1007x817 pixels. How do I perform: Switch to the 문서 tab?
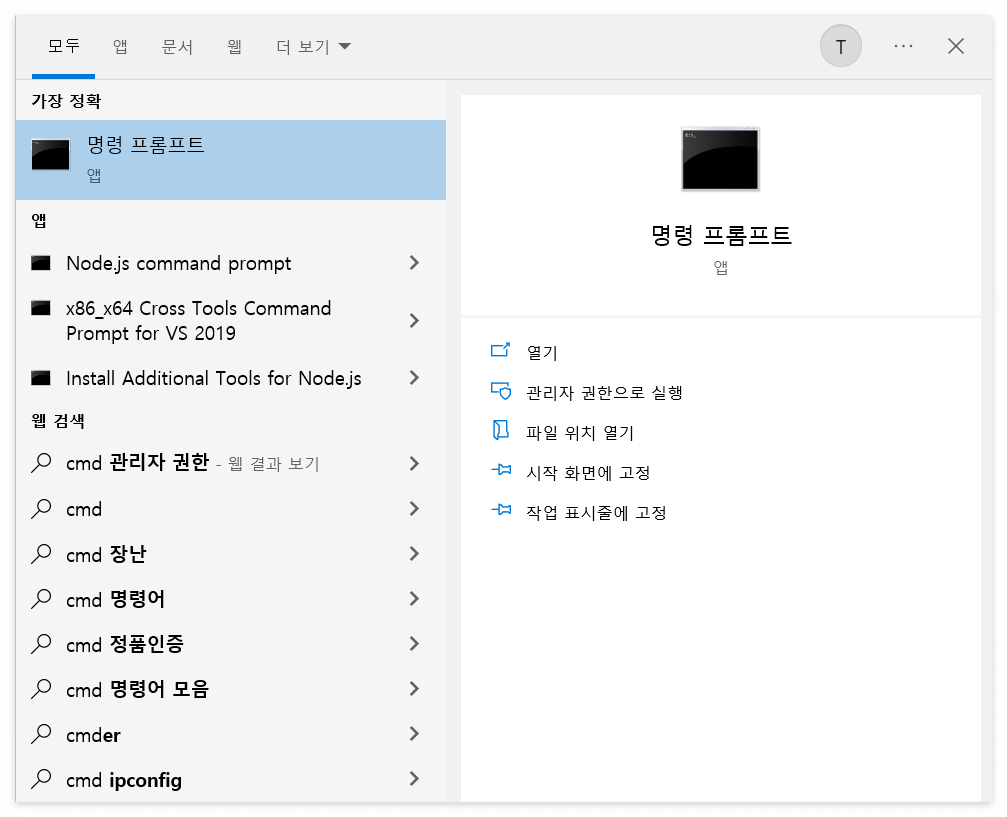pyautogui.click(x=177, y=46)
